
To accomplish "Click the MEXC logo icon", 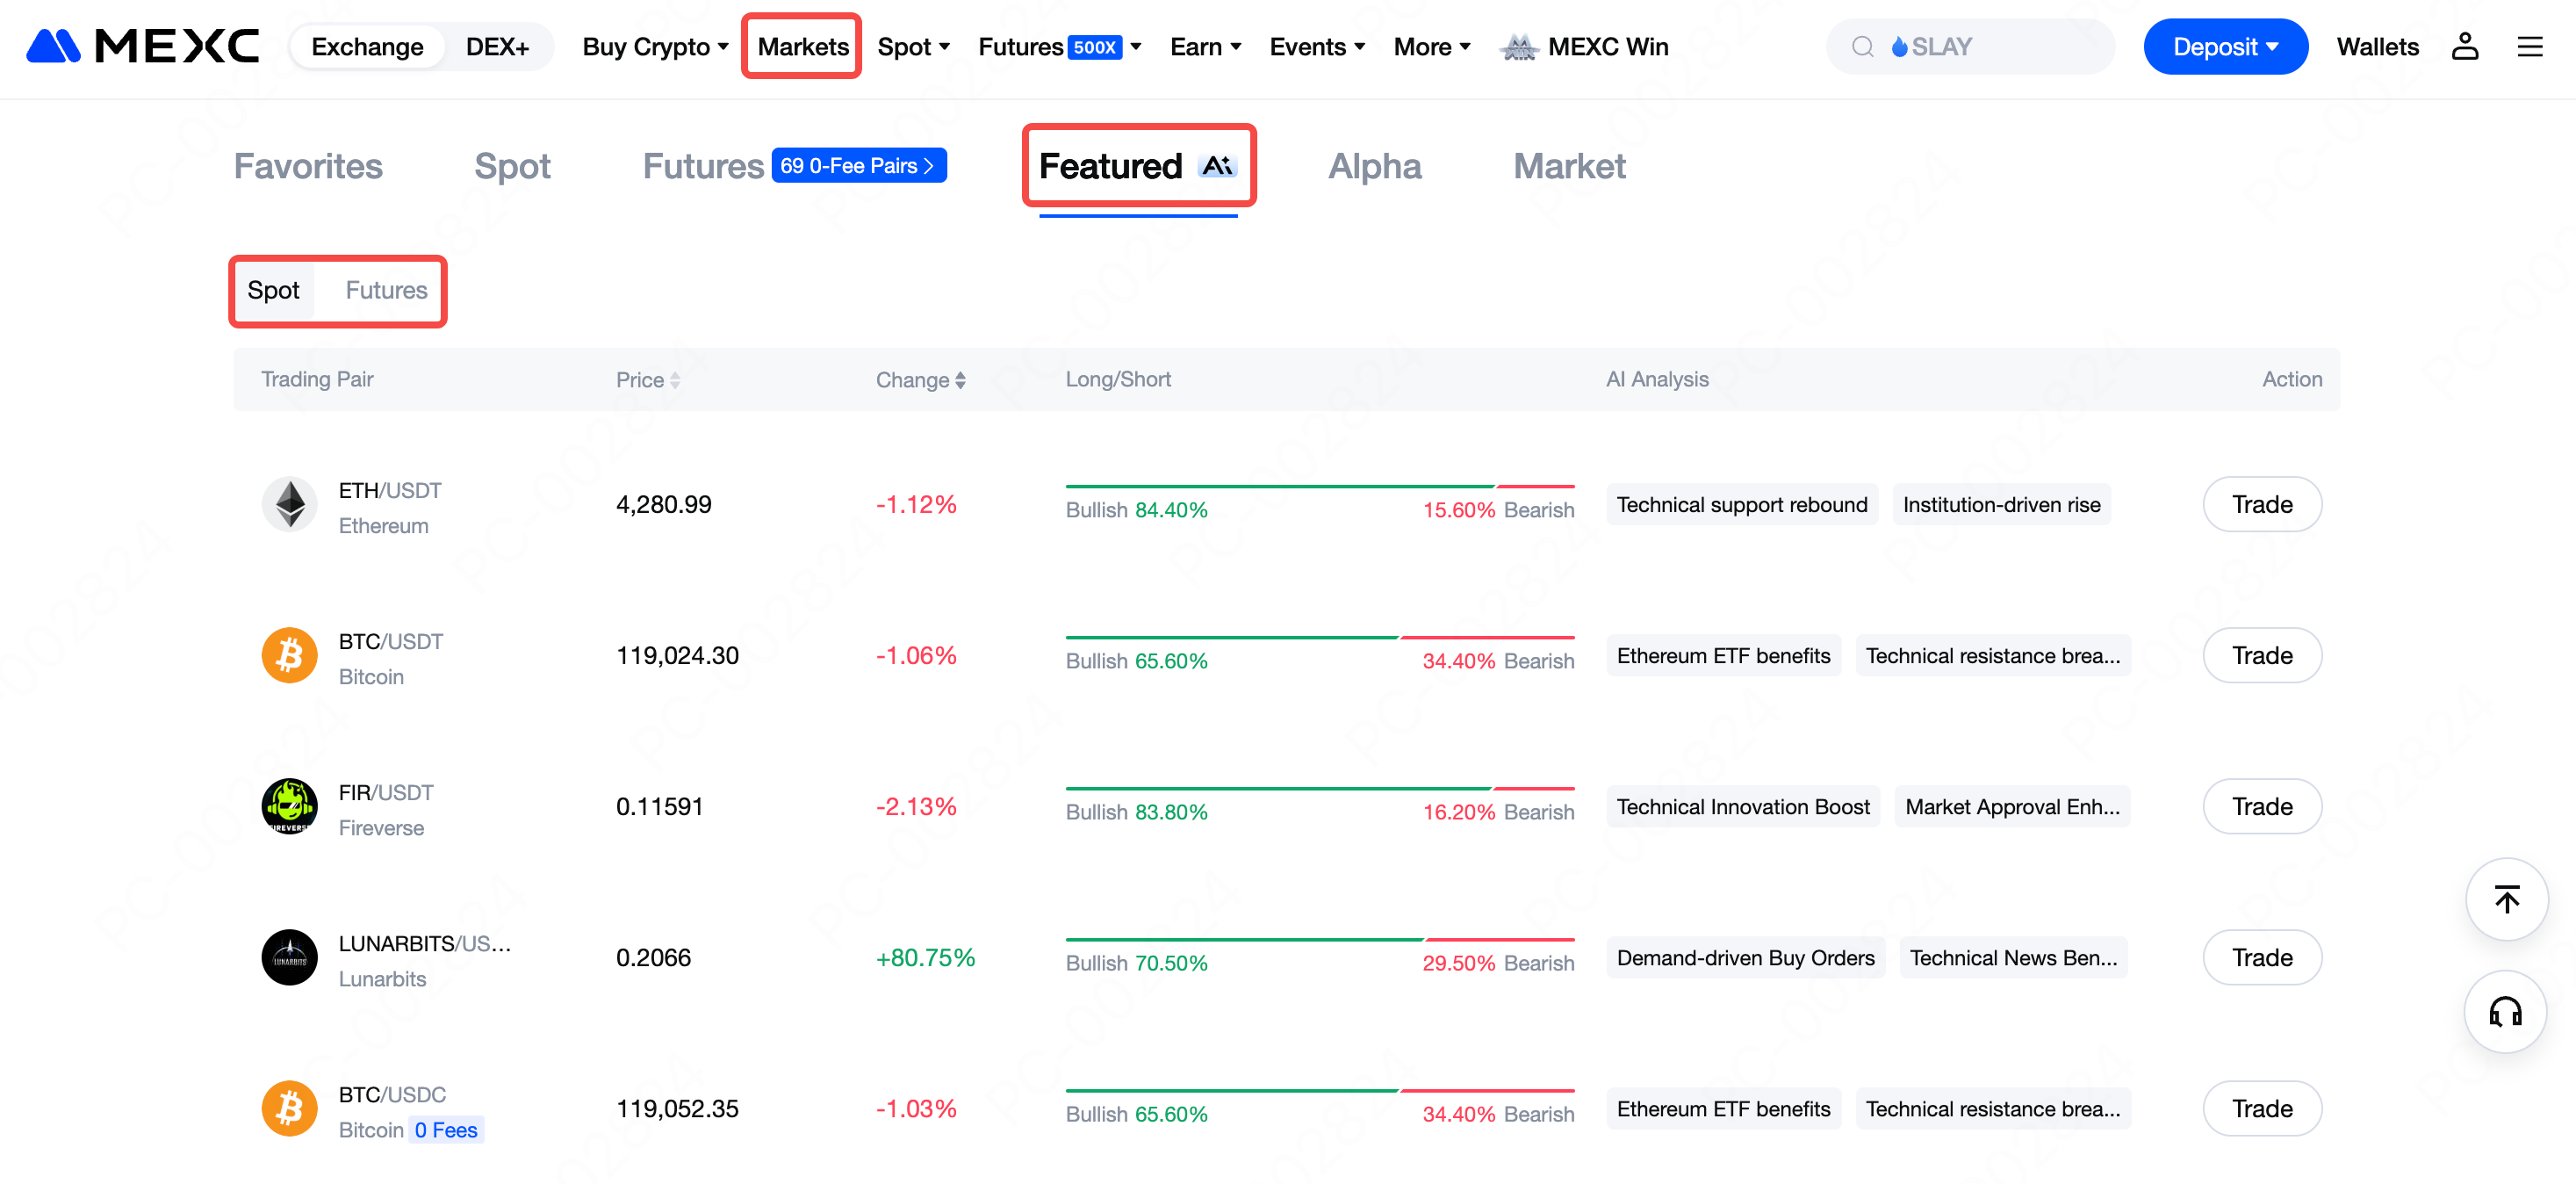I will coord(54,46).
